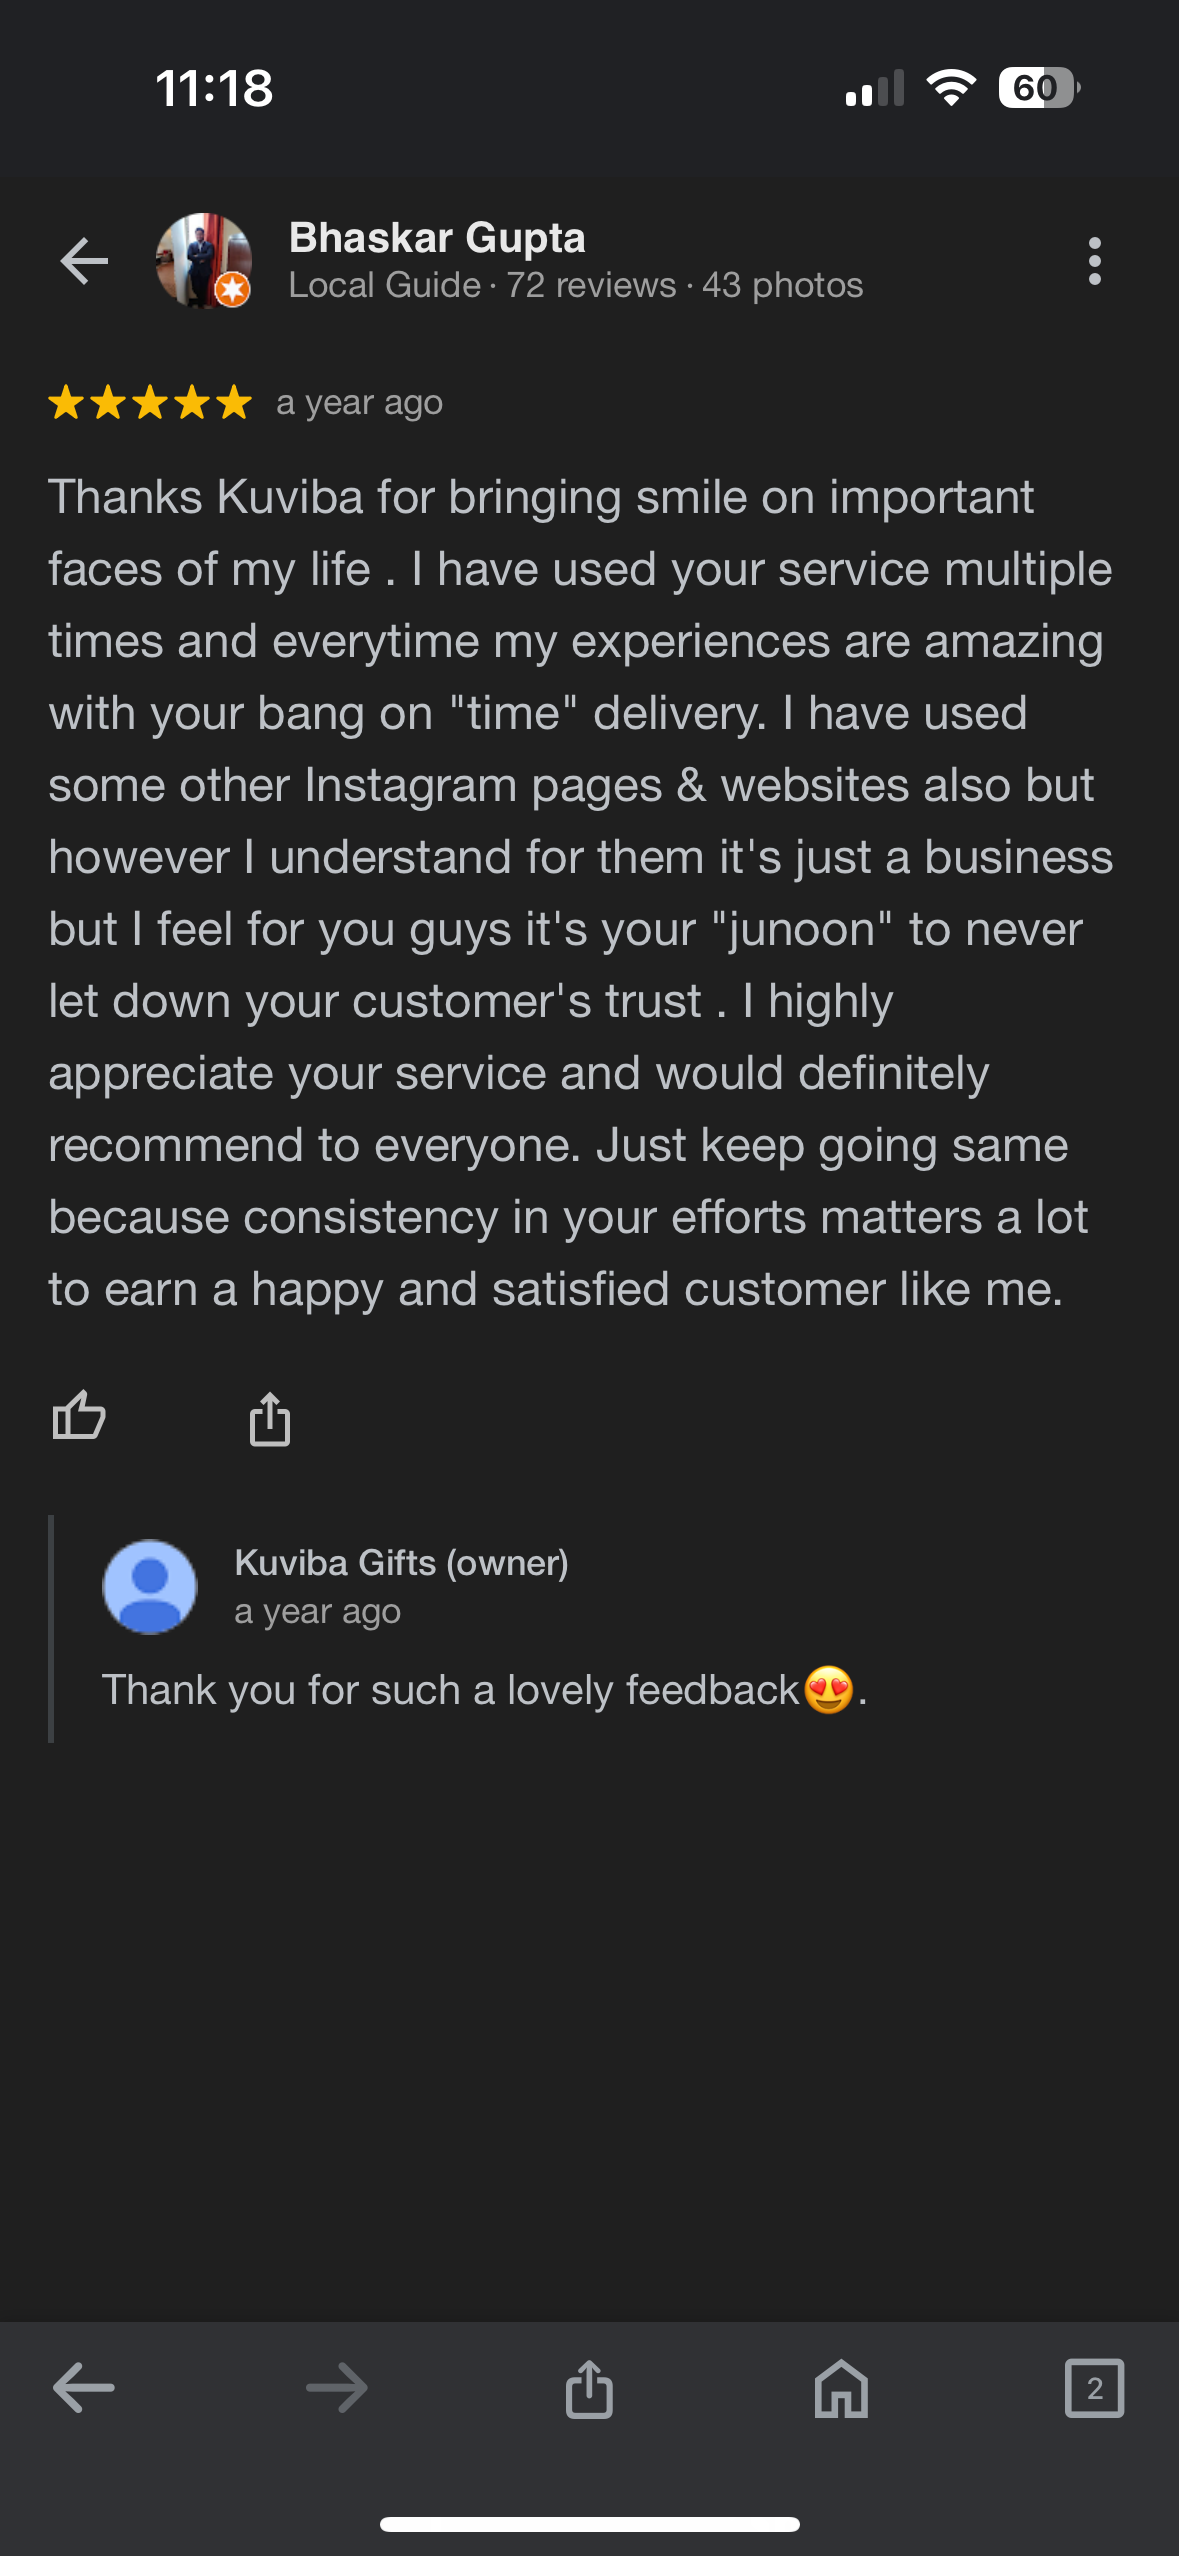The image size is (1179, 2556).
Task: Tap the cellular signal strength icon
Action: point(874,88)
